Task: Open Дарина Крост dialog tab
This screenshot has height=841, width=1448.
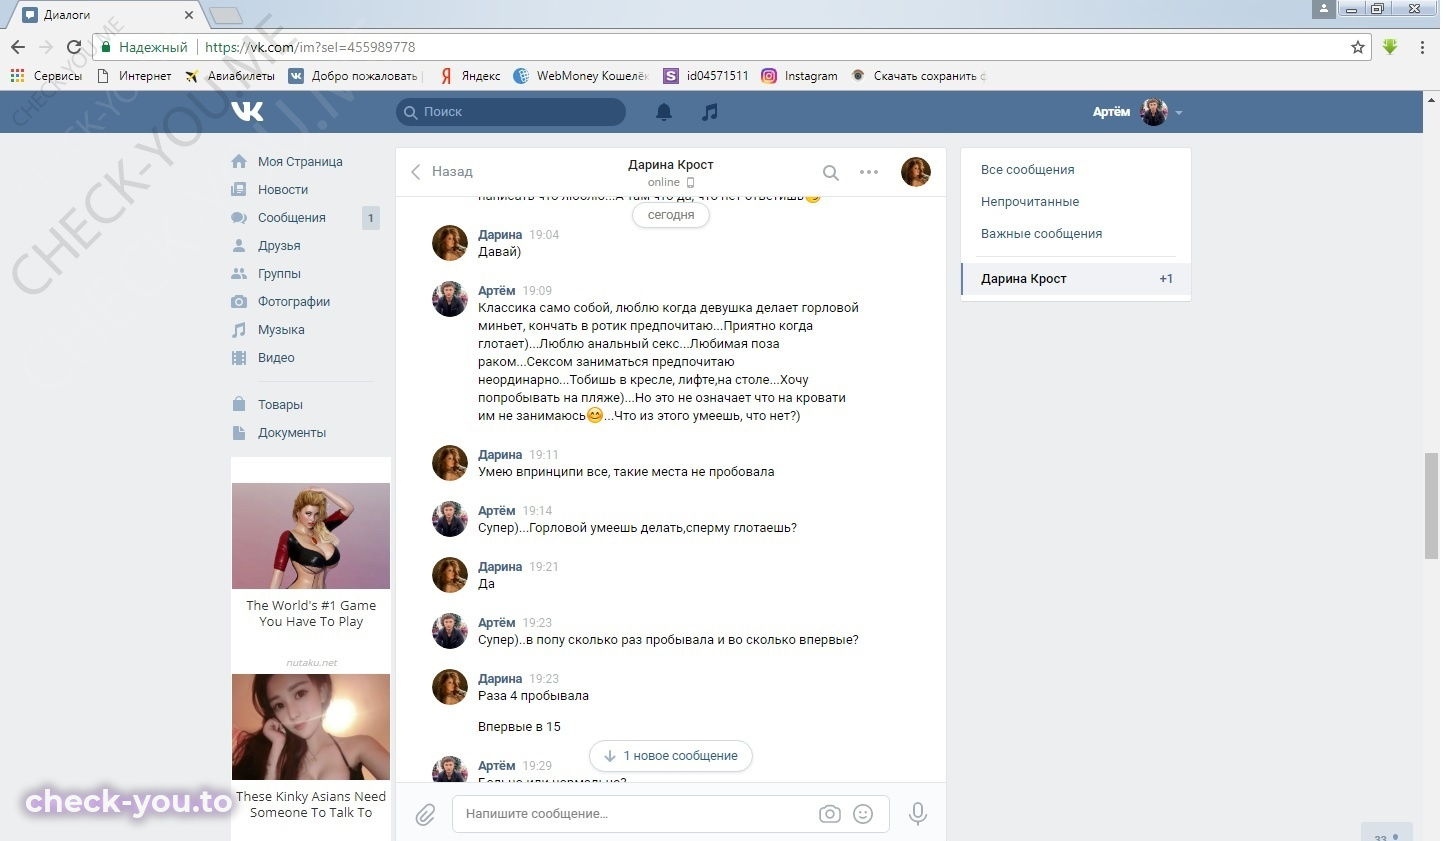Action: [1076, 278]
